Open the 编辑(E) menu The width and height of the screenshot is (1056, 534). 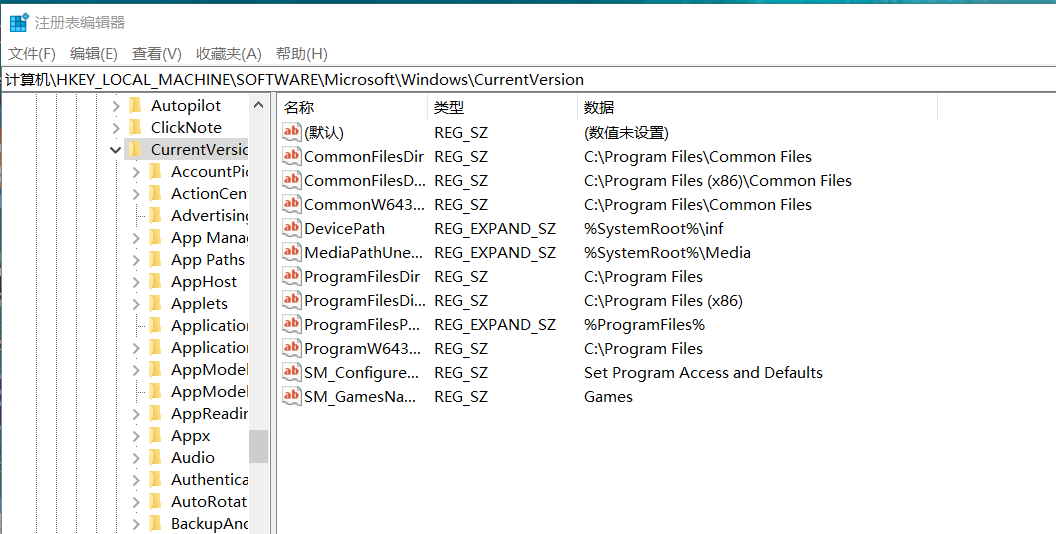[94, 54]
